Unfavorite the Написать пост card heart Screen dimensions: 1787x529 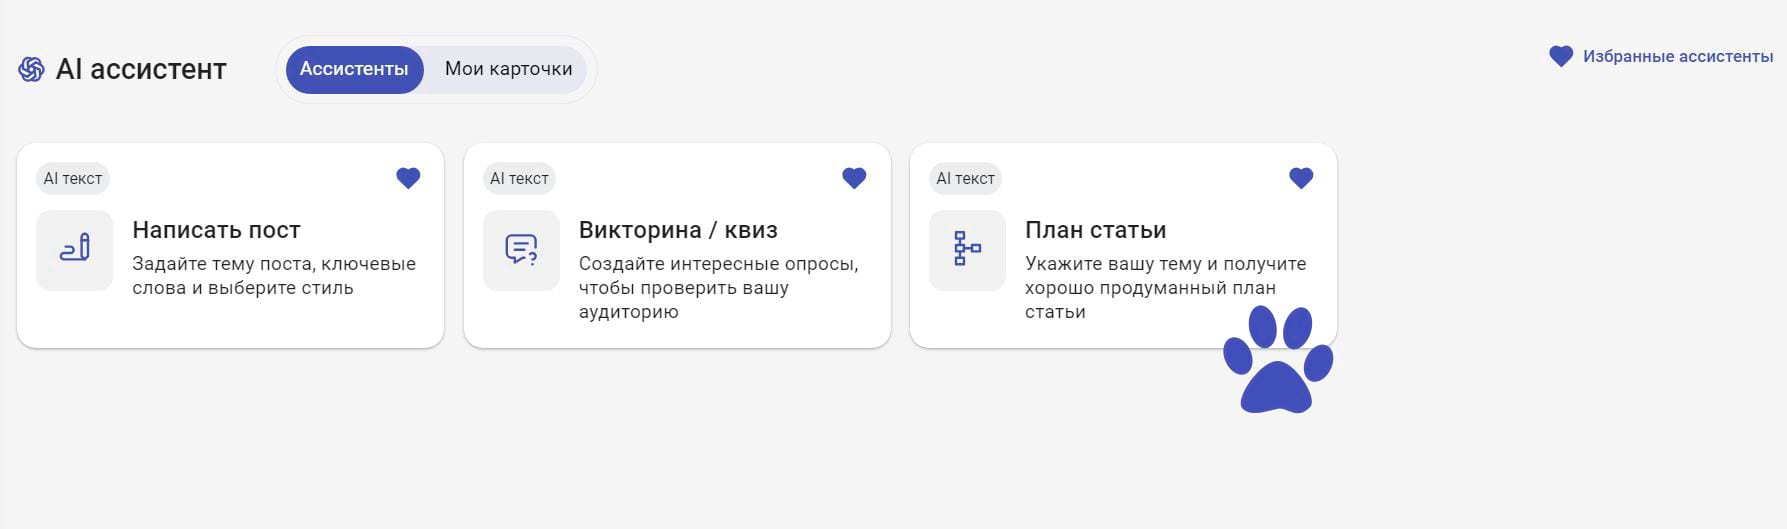408,178
